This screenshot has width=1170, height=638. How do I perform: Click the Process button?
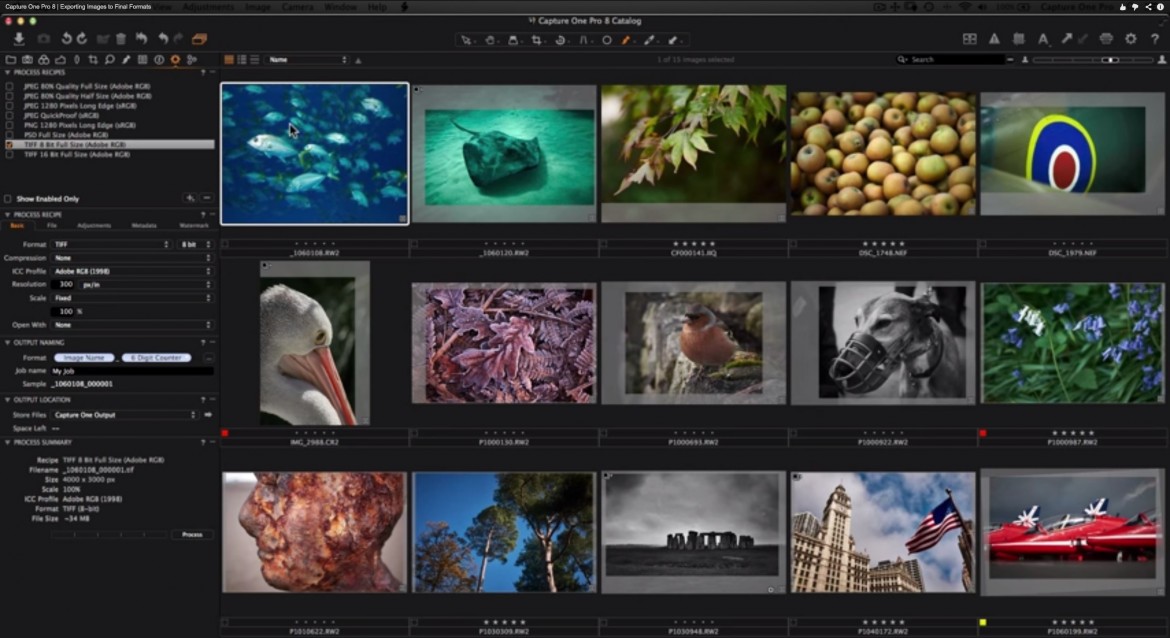click(x=192, y=534)
